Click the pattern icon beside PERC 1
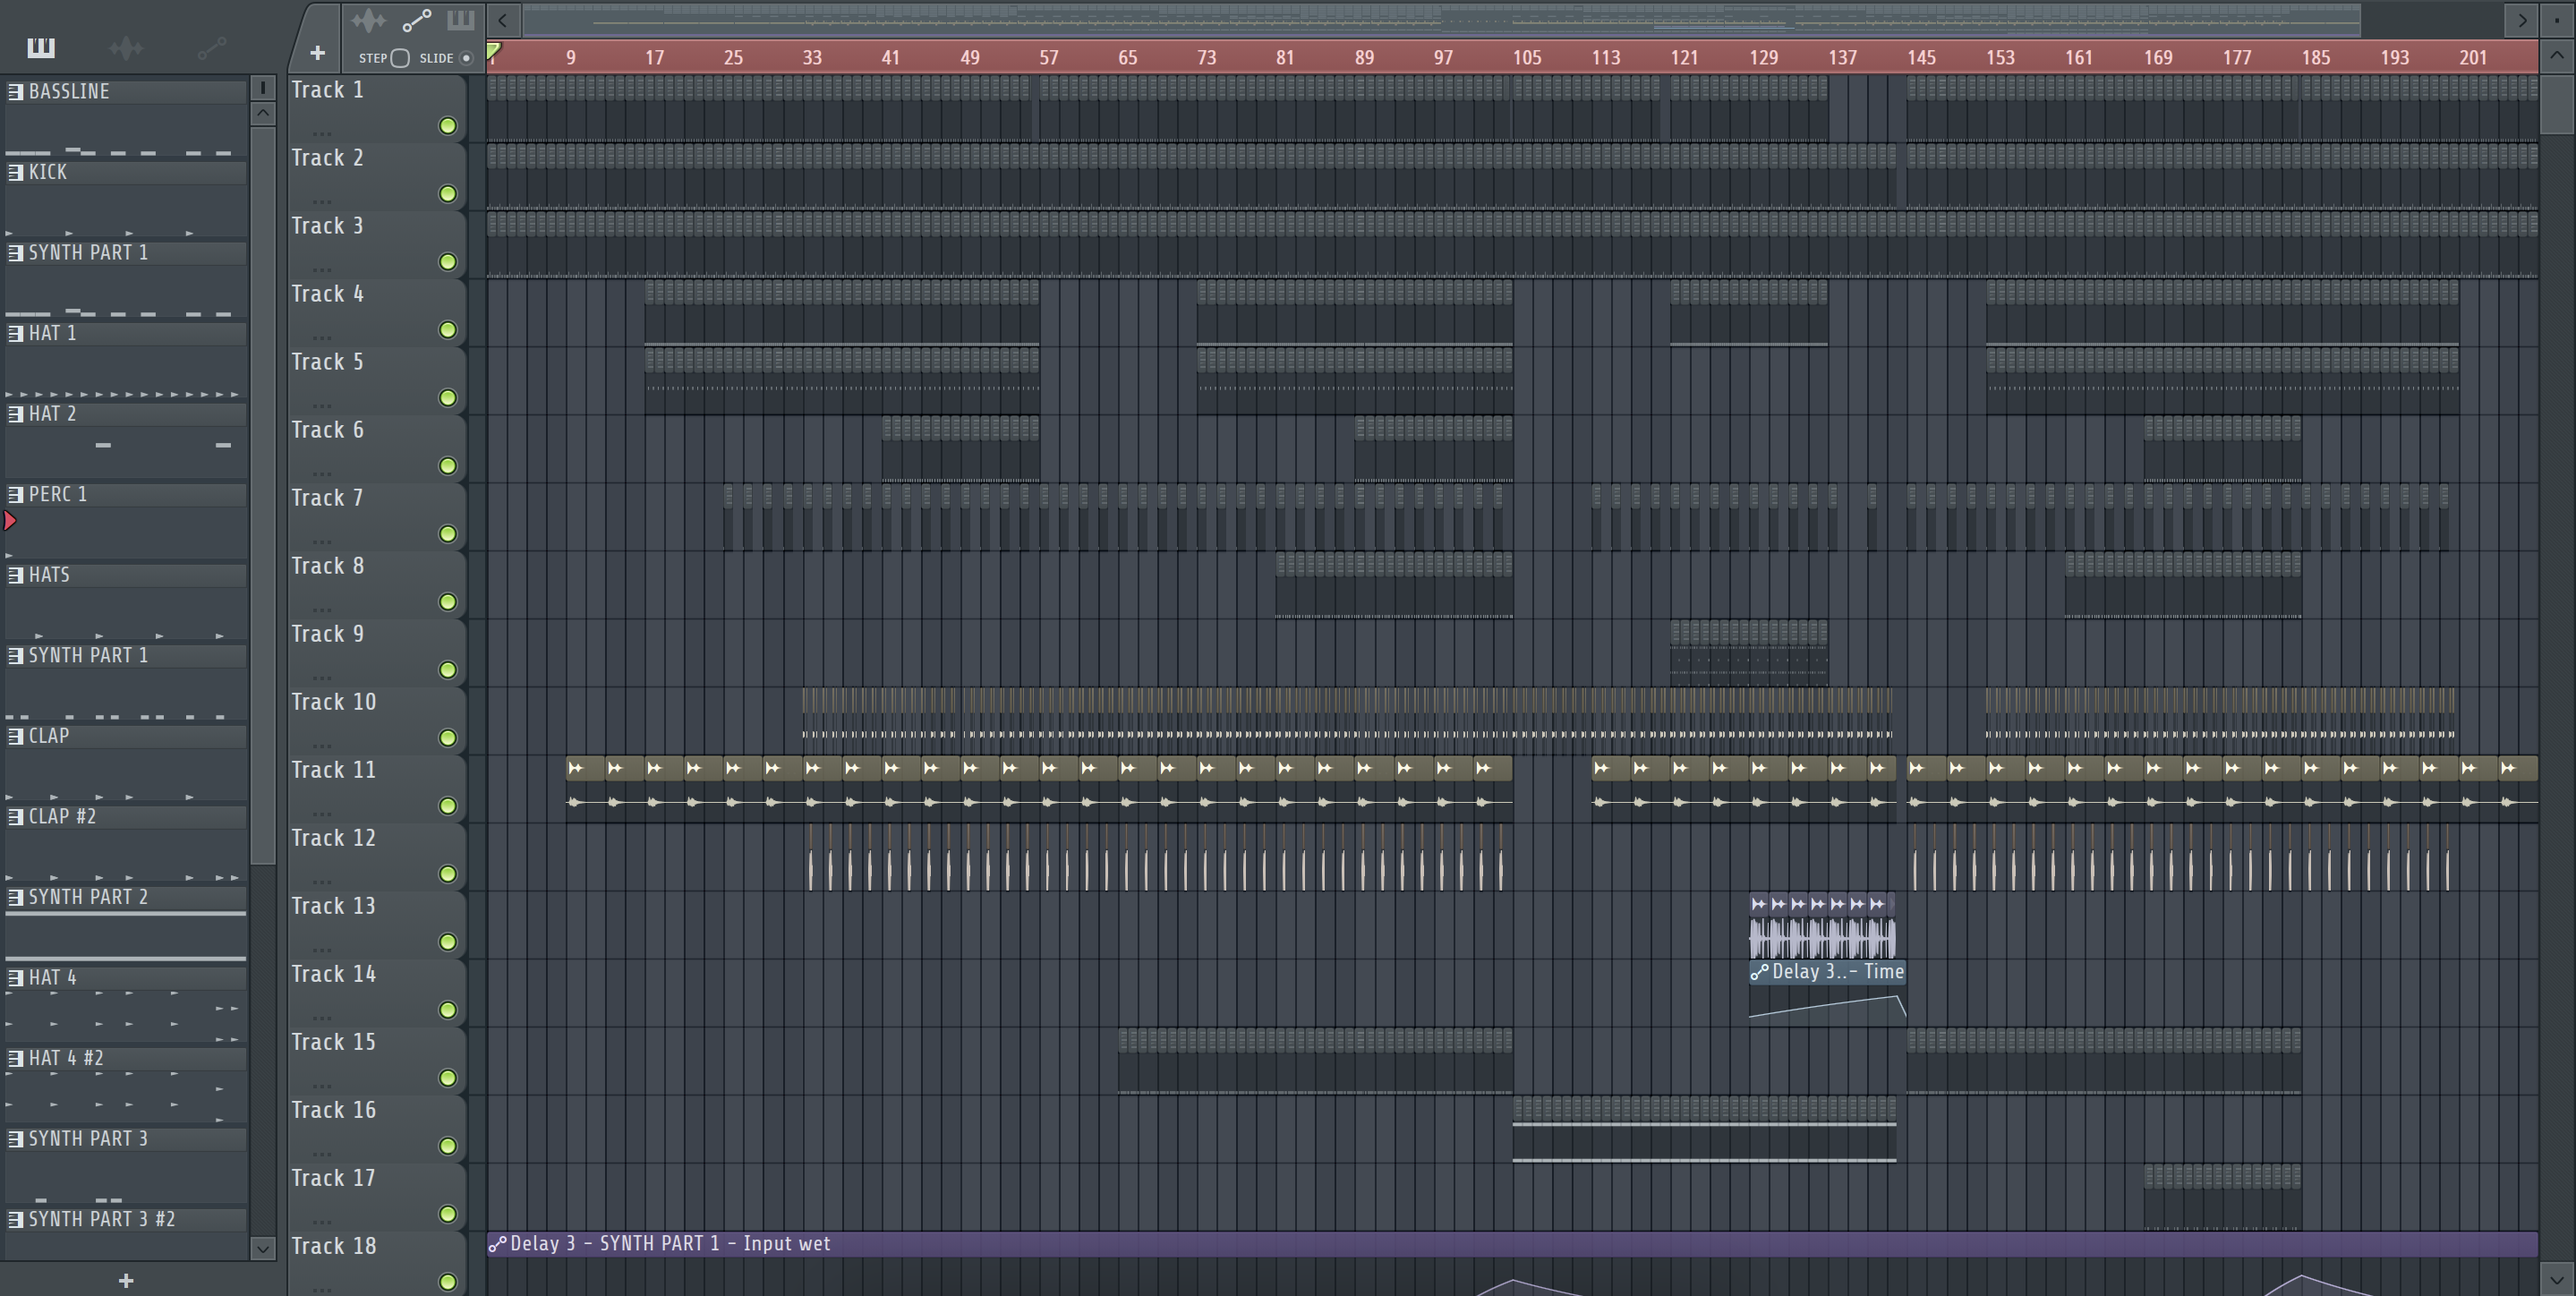 (x=15, y=494)
